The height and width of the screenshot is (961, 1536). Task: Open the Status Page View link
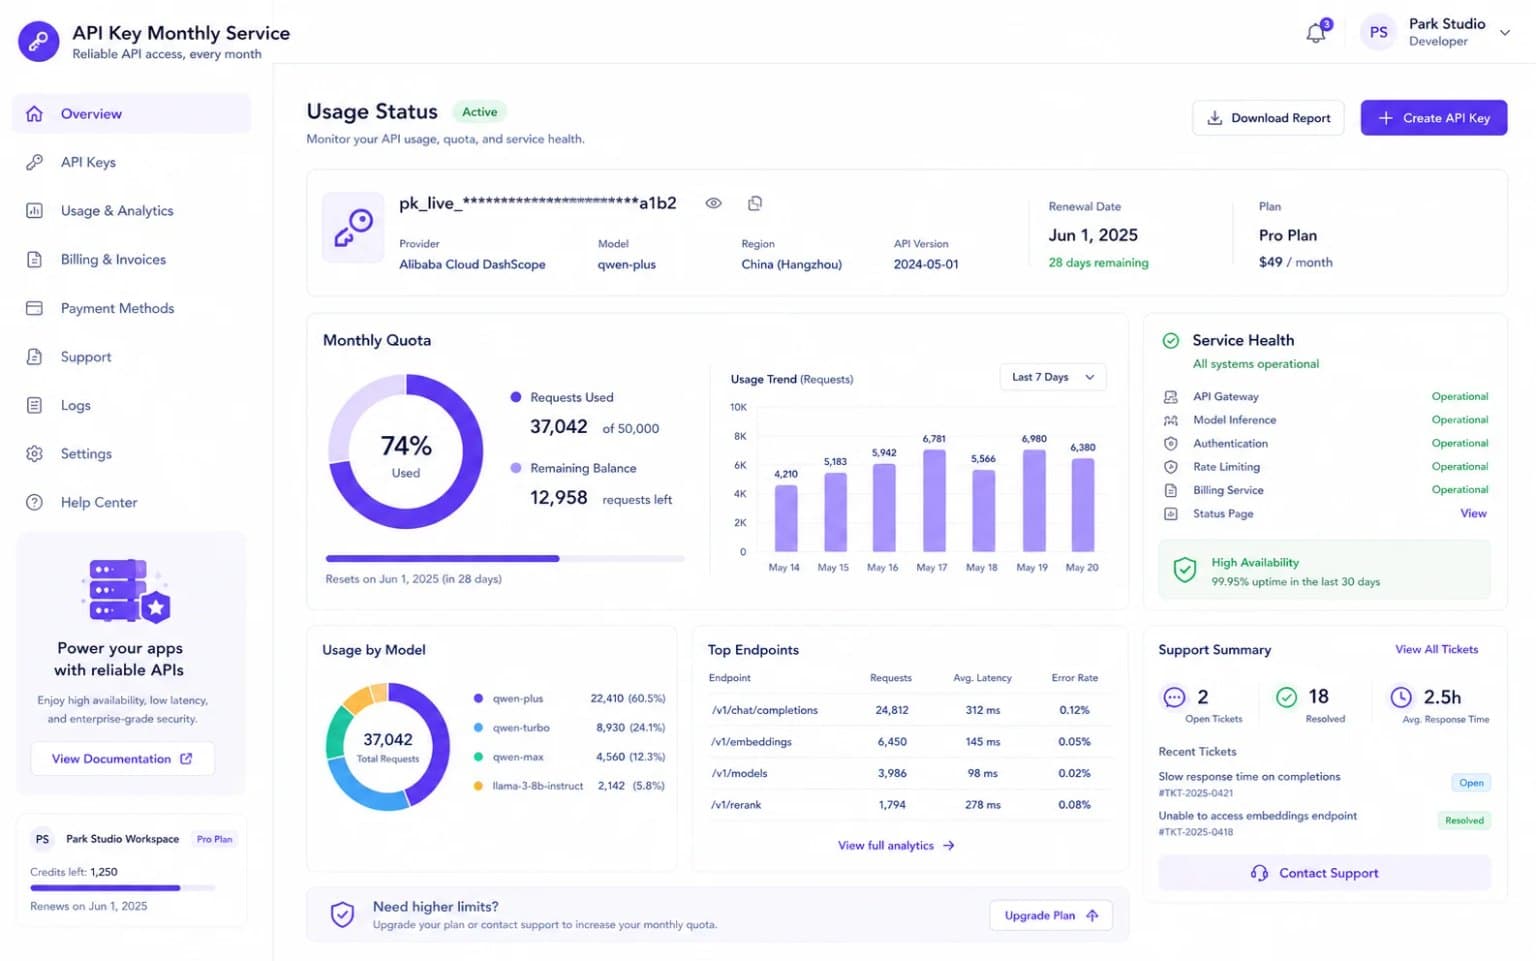[x=1473, y=514]
